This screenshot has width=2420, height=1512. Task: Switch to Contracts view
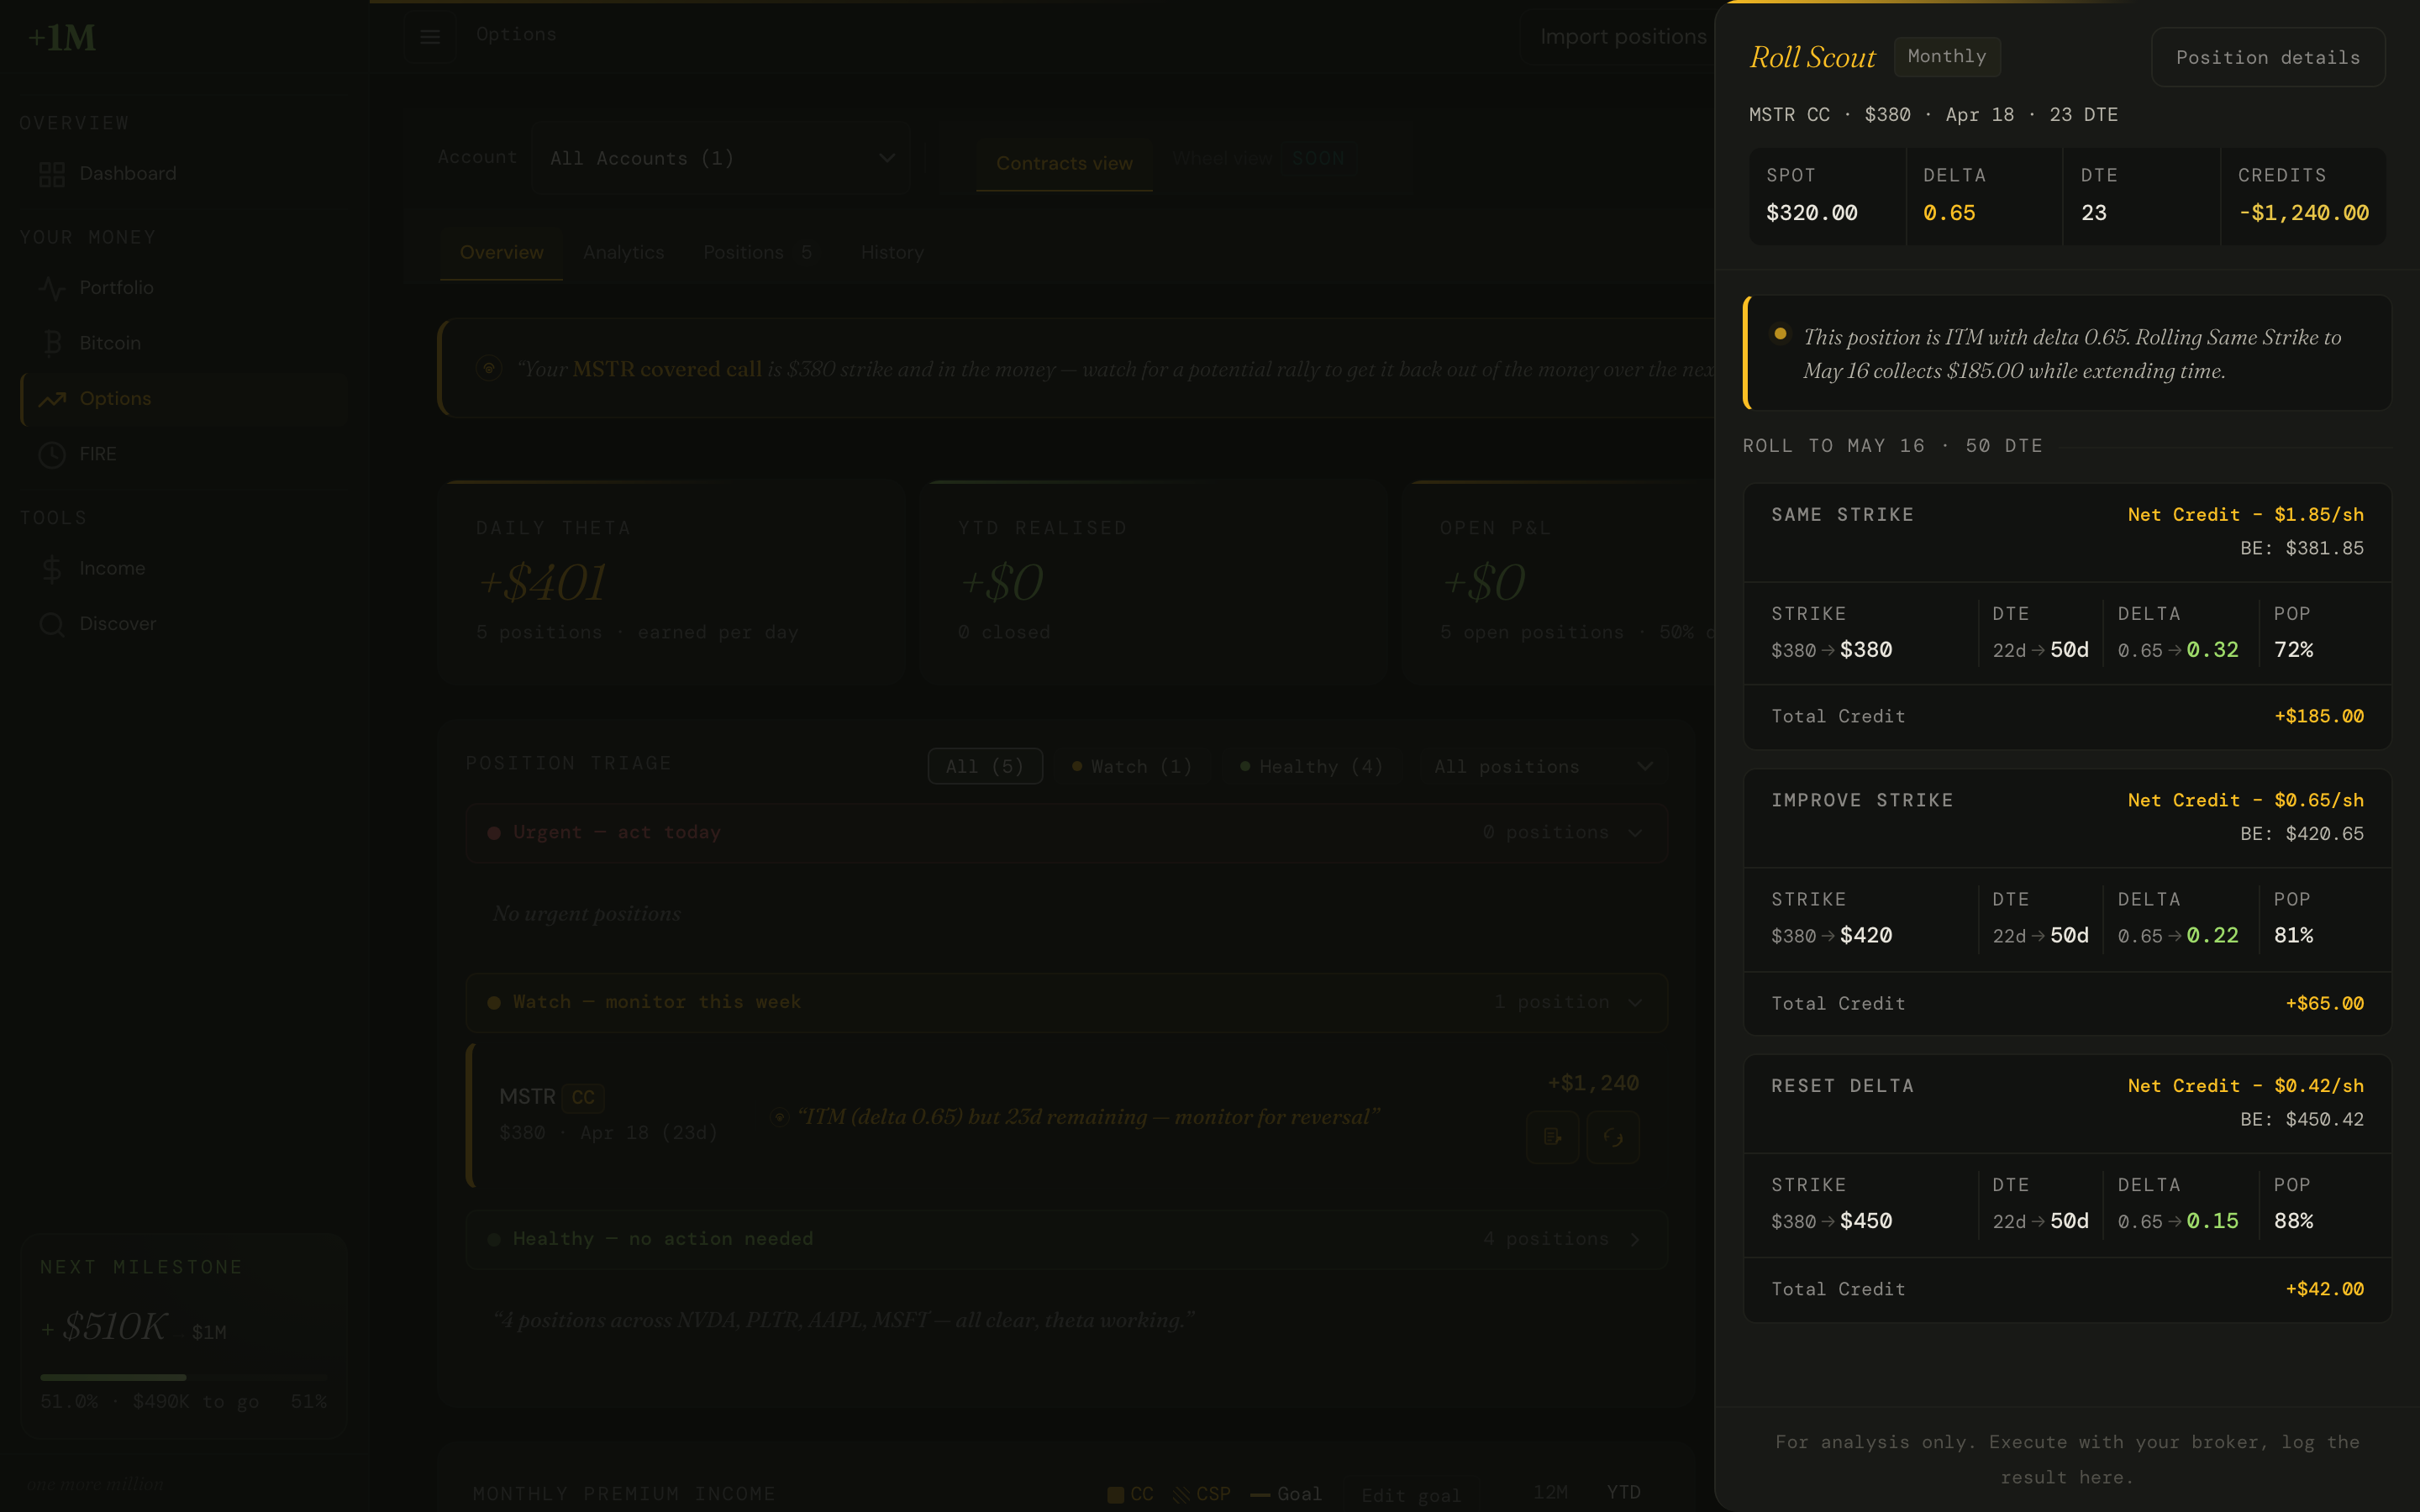pyautogui.click(x=1064, y=163)
